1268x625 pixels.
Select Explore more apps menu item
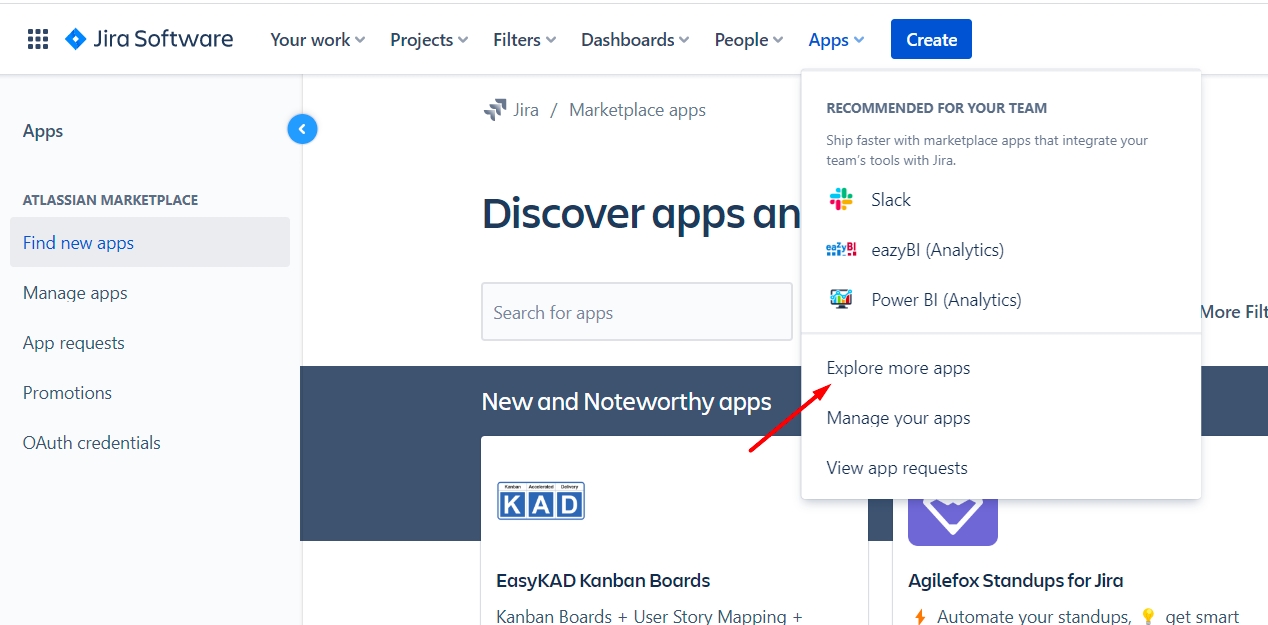[898, 368]
